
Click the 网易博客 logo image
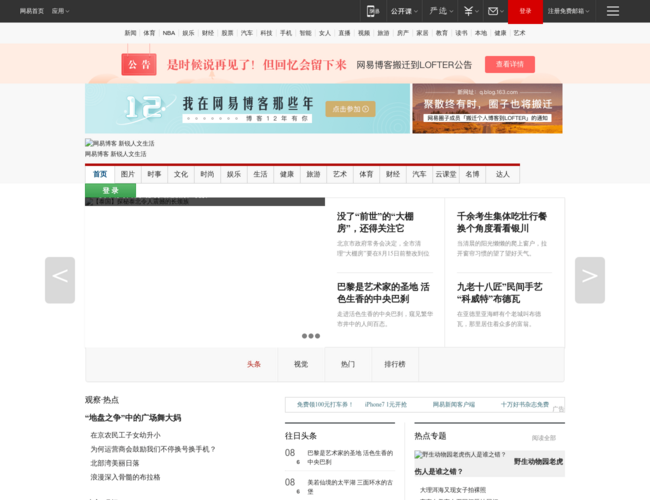pos(119,143)
